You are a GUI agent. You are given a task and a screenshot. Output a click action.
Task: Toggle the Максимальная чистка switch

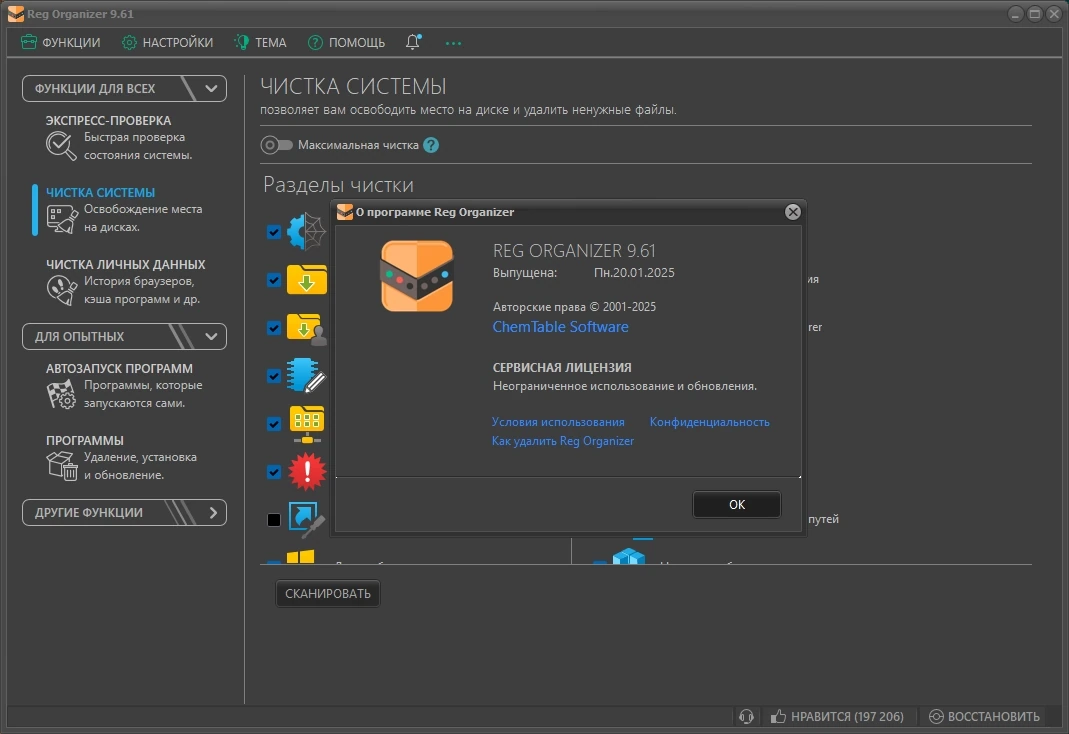pyautogui.click(x=277, y=145)
